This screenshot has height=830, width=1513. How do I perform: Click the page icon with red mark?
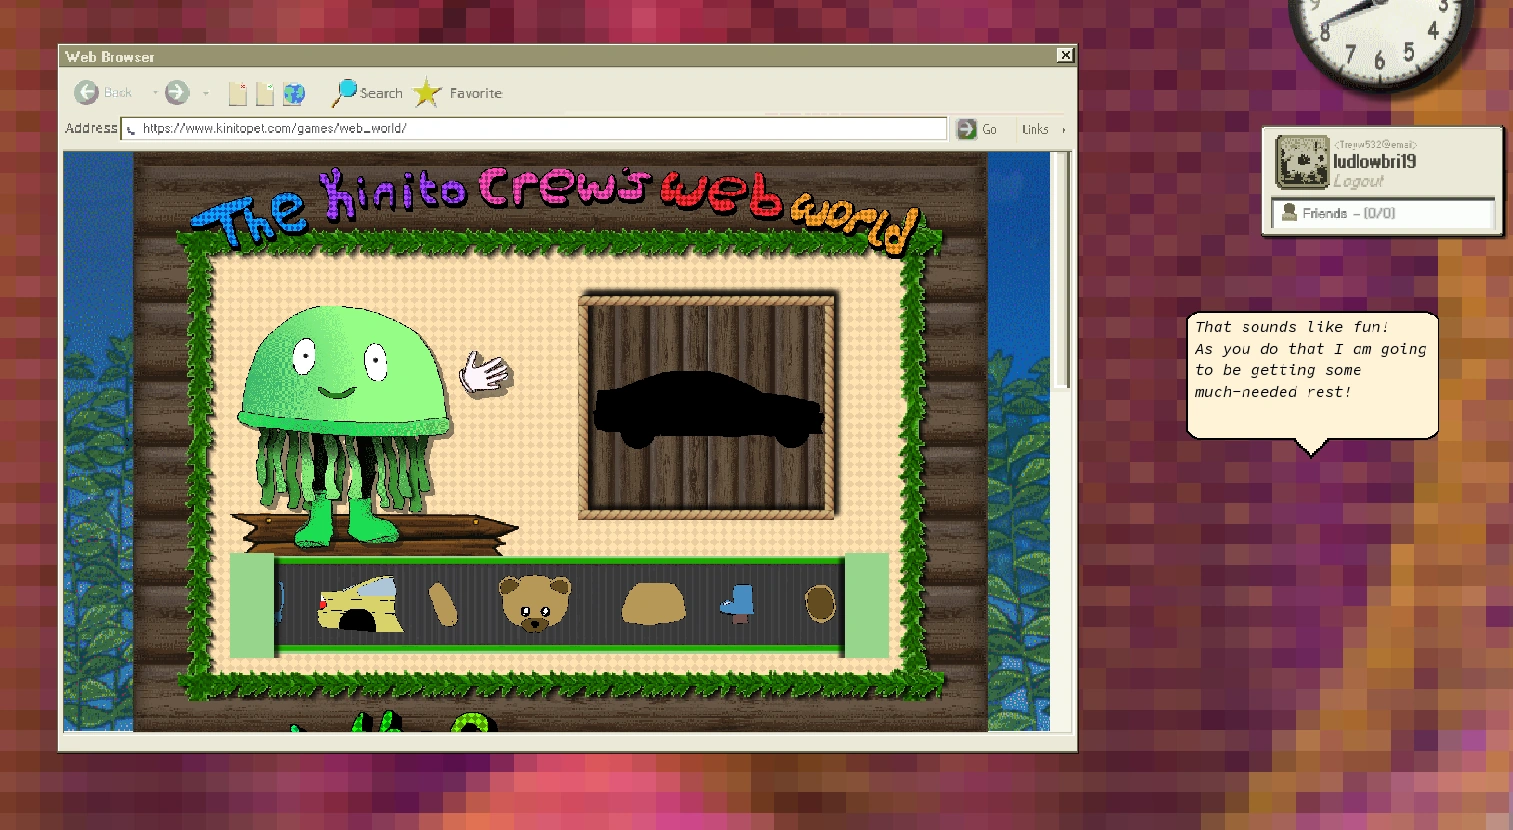coord(237,93)
